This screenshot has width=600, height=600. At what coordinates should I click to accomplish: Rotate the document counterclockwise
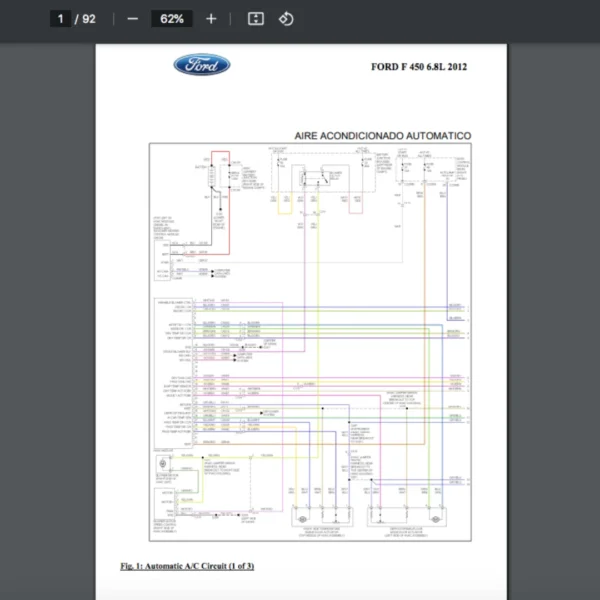286,19
